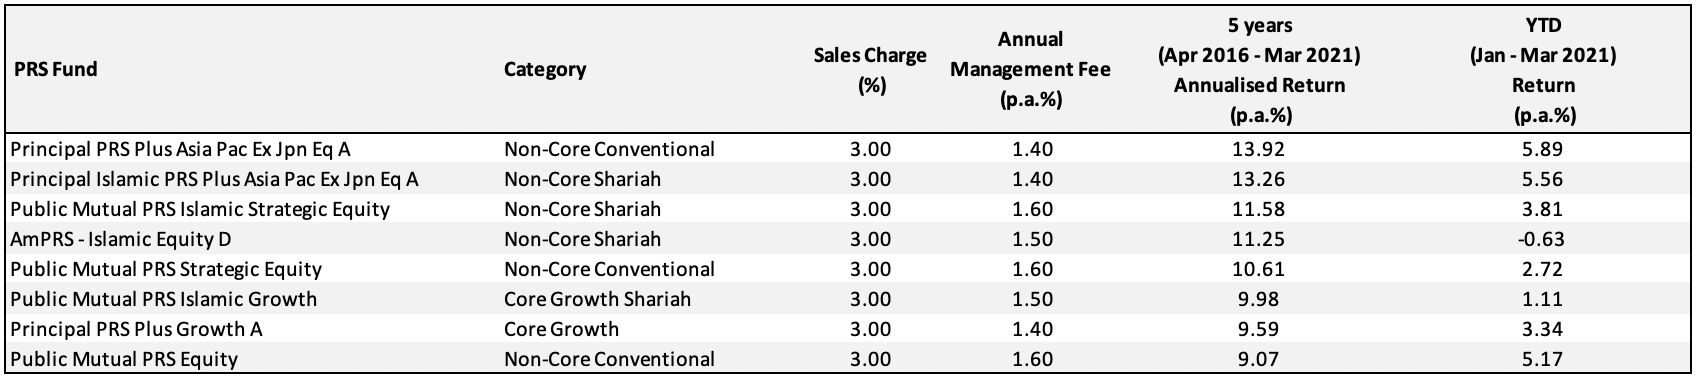Select the Category column header
The height and width of the screenshot is (378, 1696).
[x=545, y=70]
